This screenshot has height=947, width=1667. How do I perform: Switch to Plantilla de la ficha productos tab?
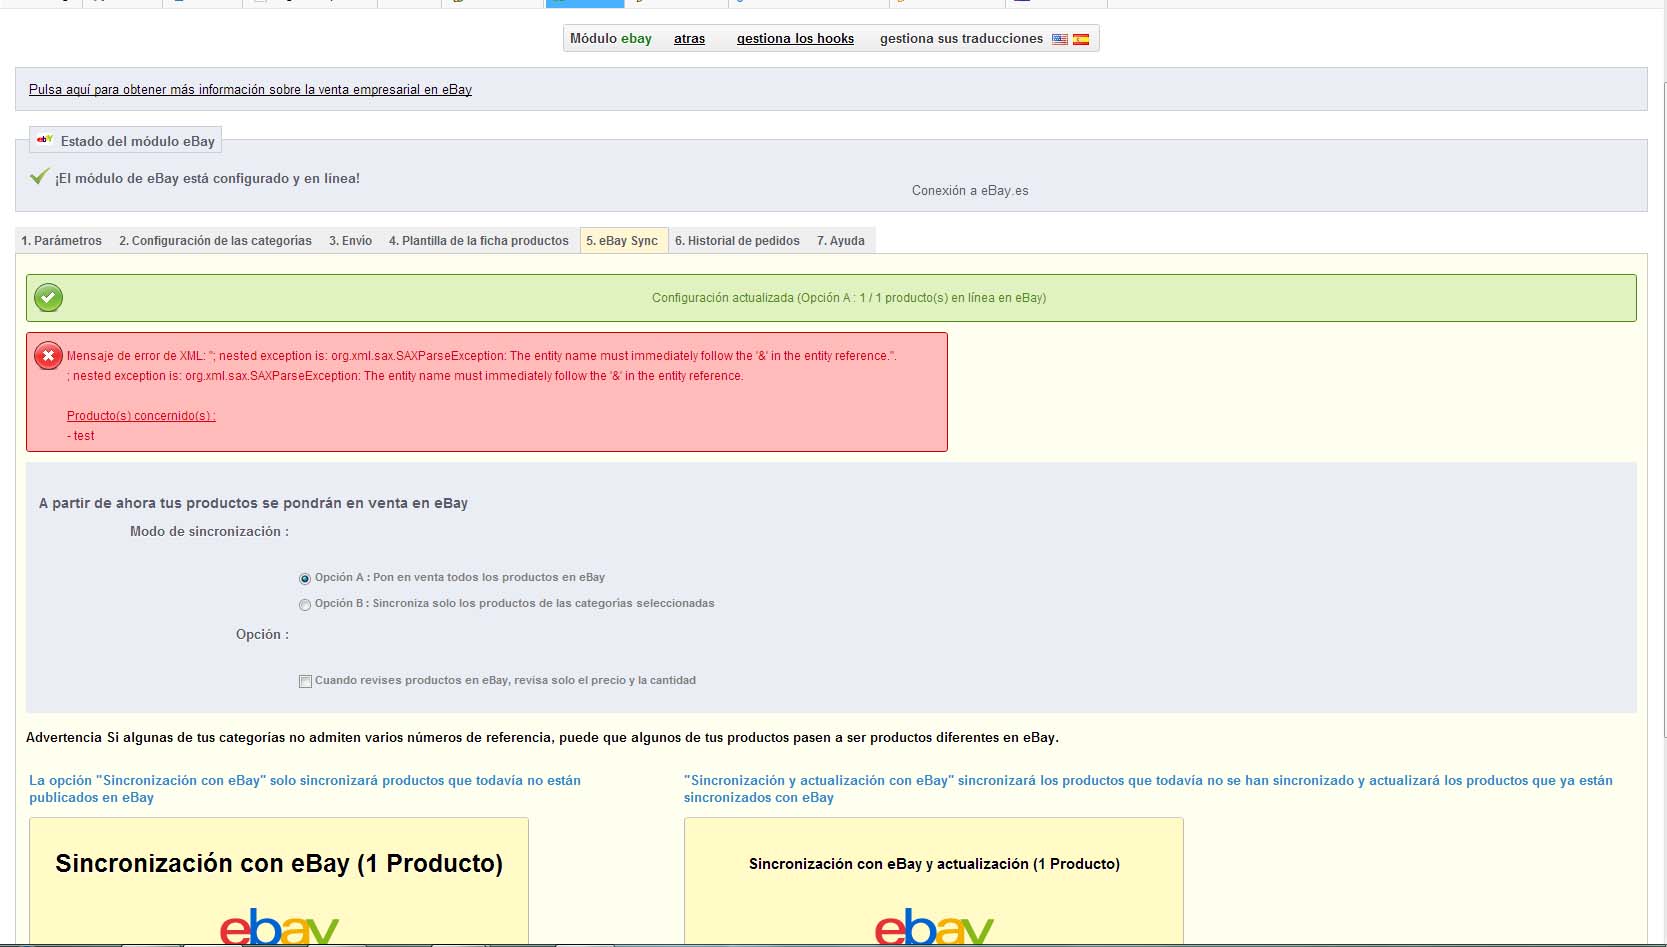click(479, 241)
